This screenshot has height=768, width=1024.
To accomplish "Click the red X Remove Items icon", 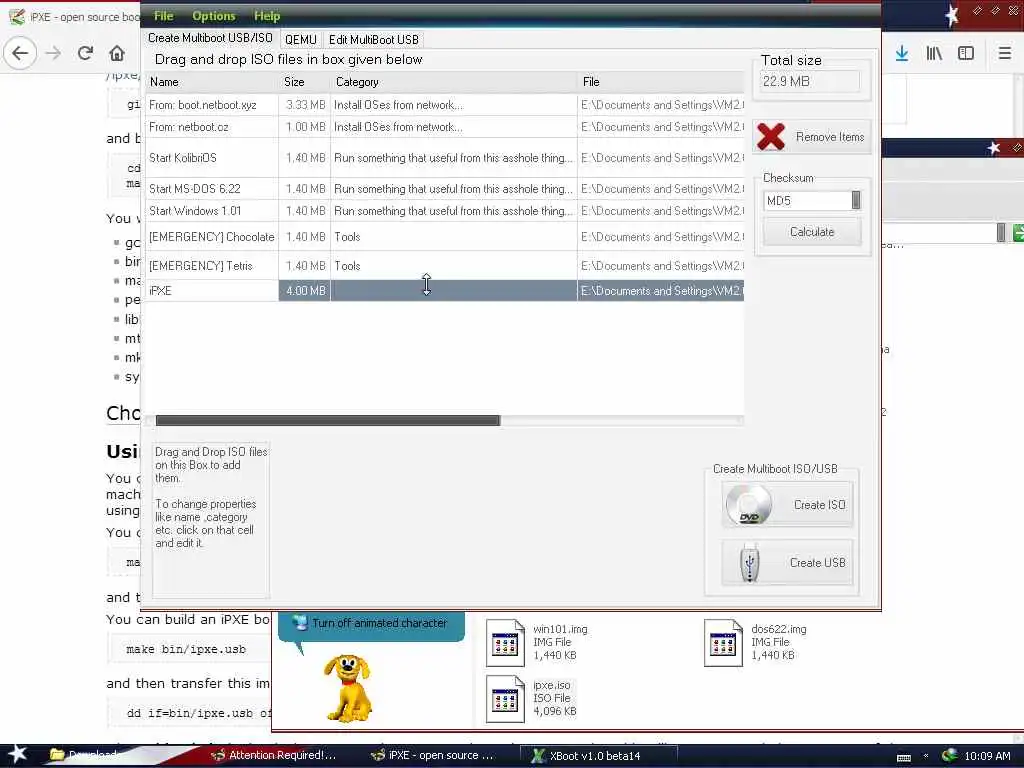I will pyautogui.click(x=771, y=137).
